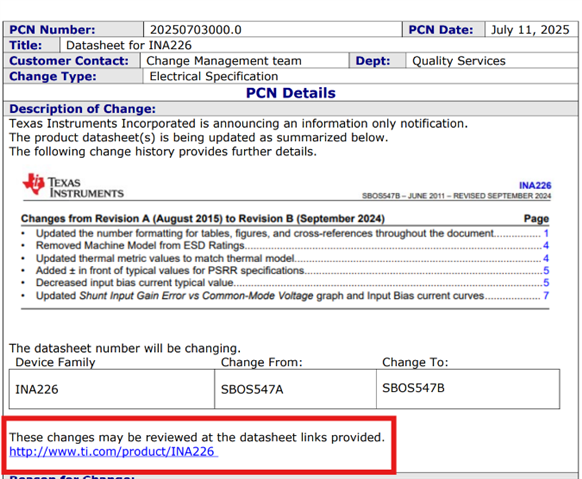
Task: Click 'Change Management team' contact value
Action: pyautogui.click(x=224, y=61)
